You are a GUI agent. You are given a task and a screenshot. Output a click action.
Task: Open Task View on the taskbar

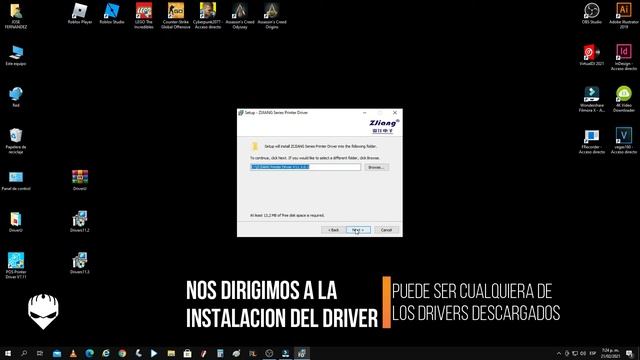click(40, 353)
